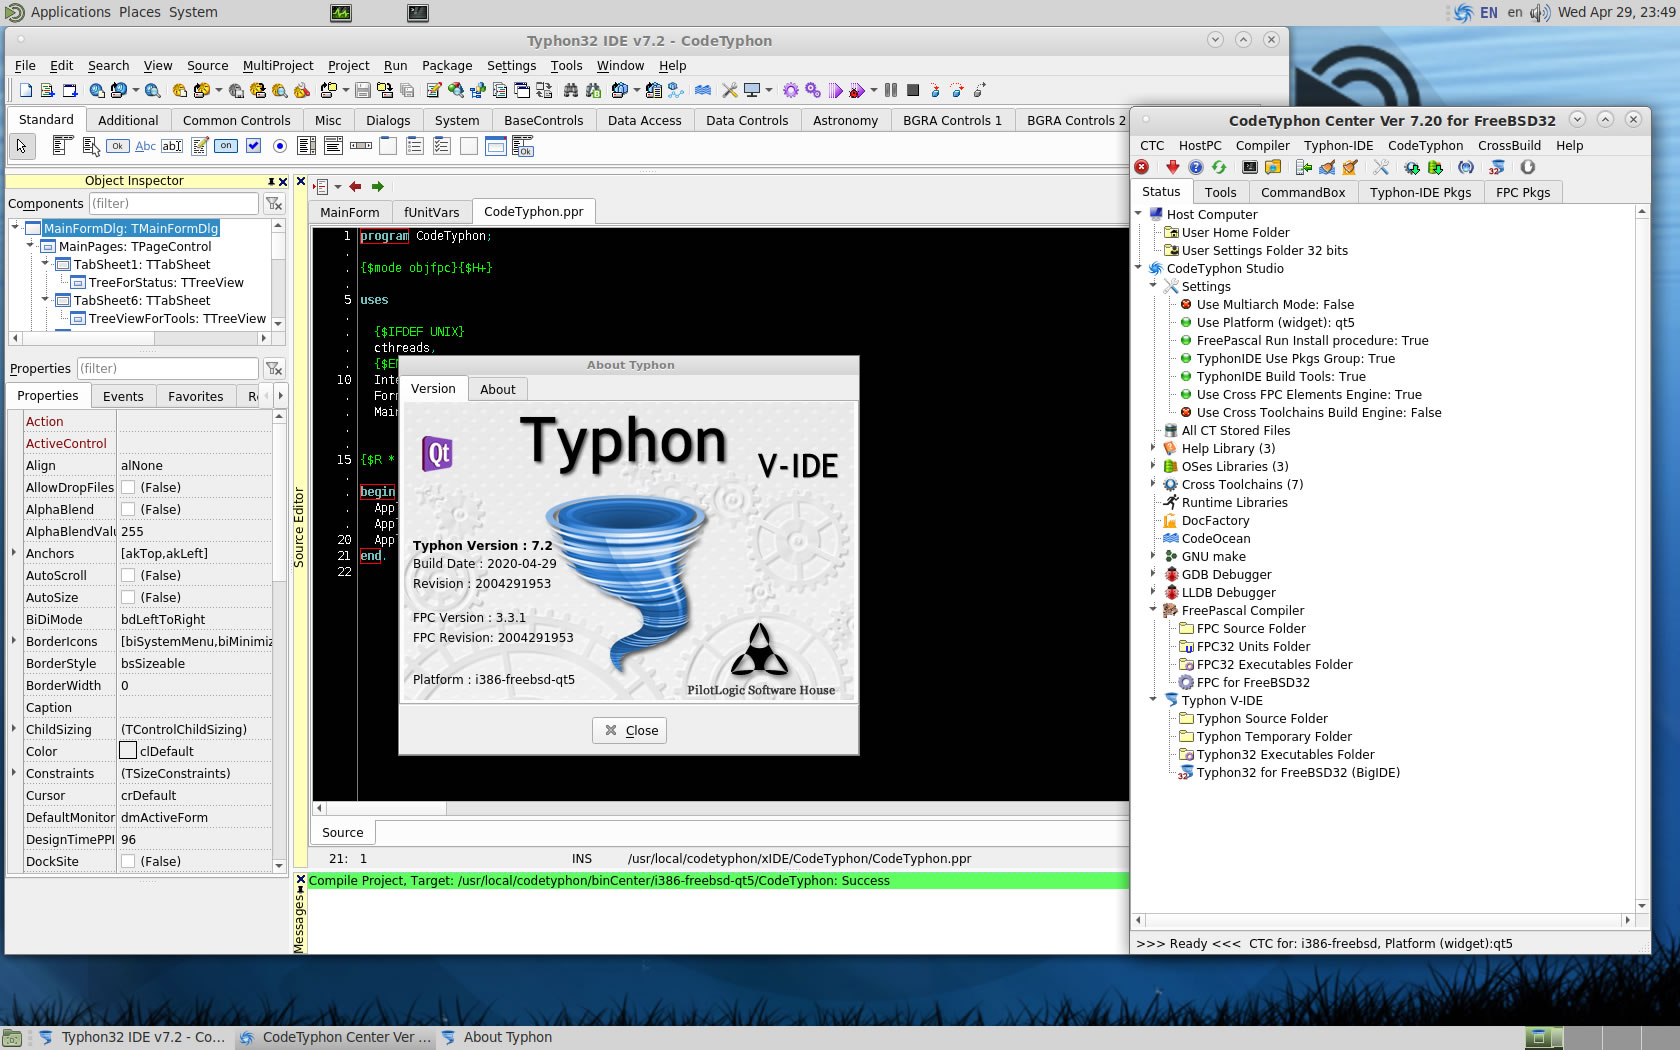Expand the Anchors property in Object Inspector

pos(14,553)
